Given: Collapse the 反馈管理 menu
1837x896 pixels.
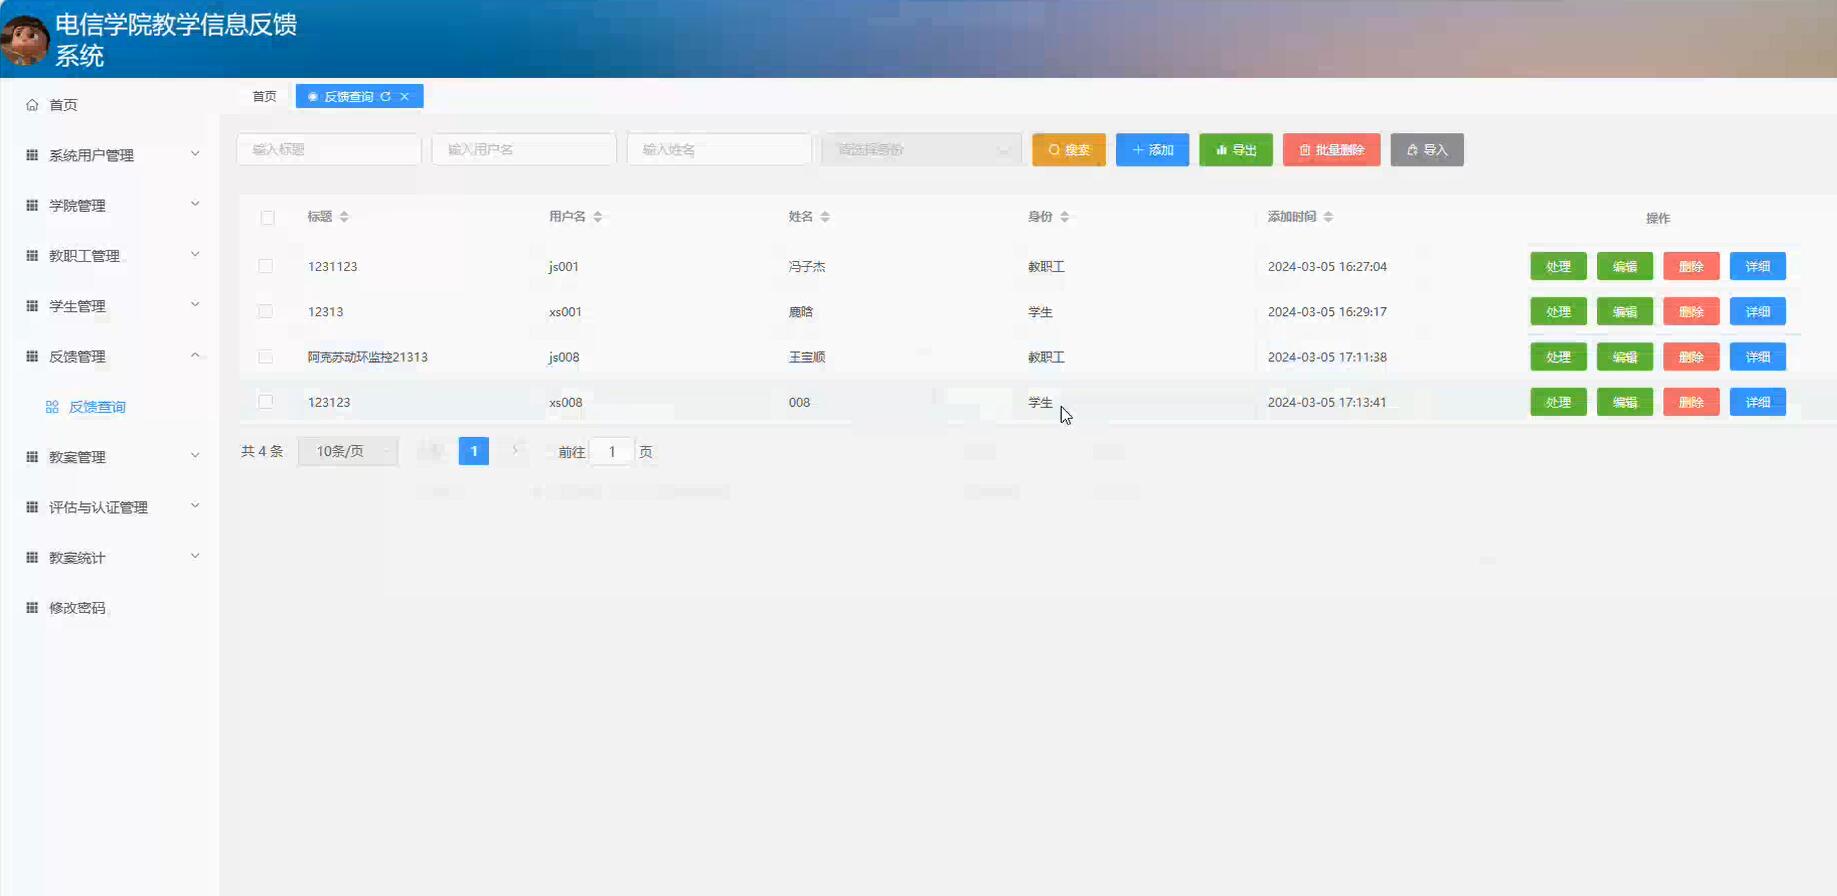Looking at the screenshot, I should coord(195,355).
